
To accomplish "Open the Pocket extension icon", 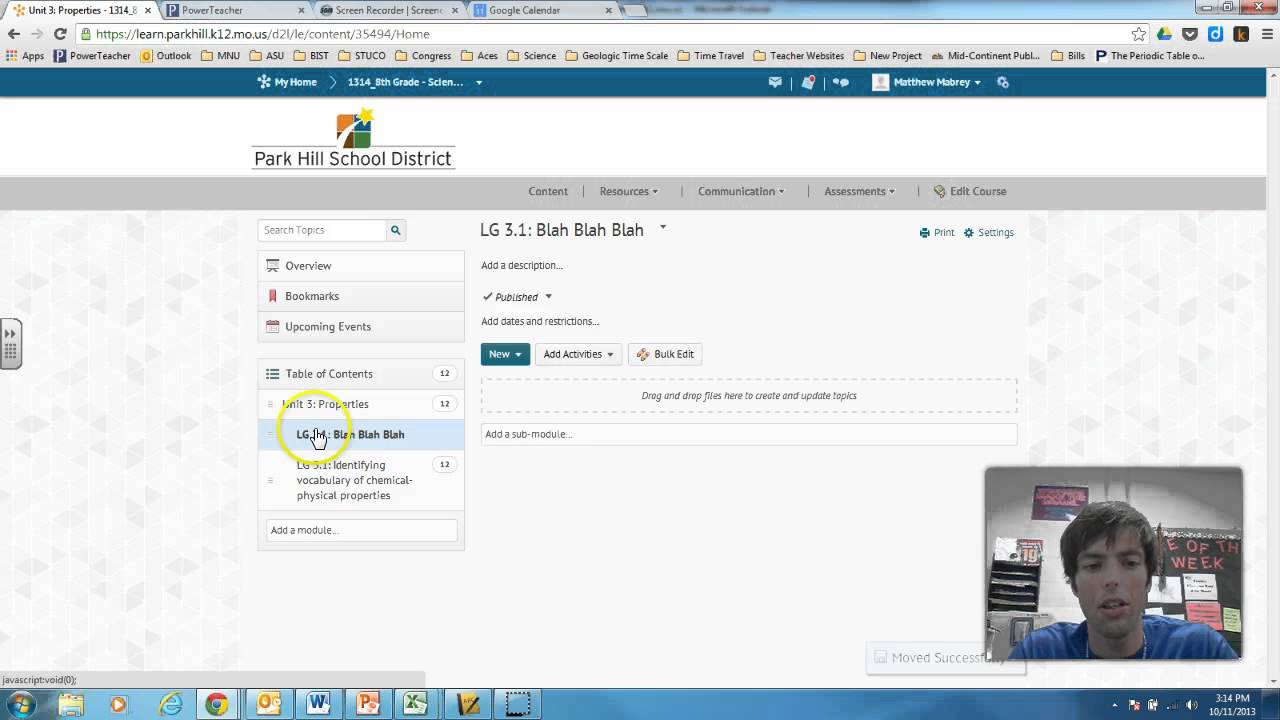I will tap(1190, 34).
